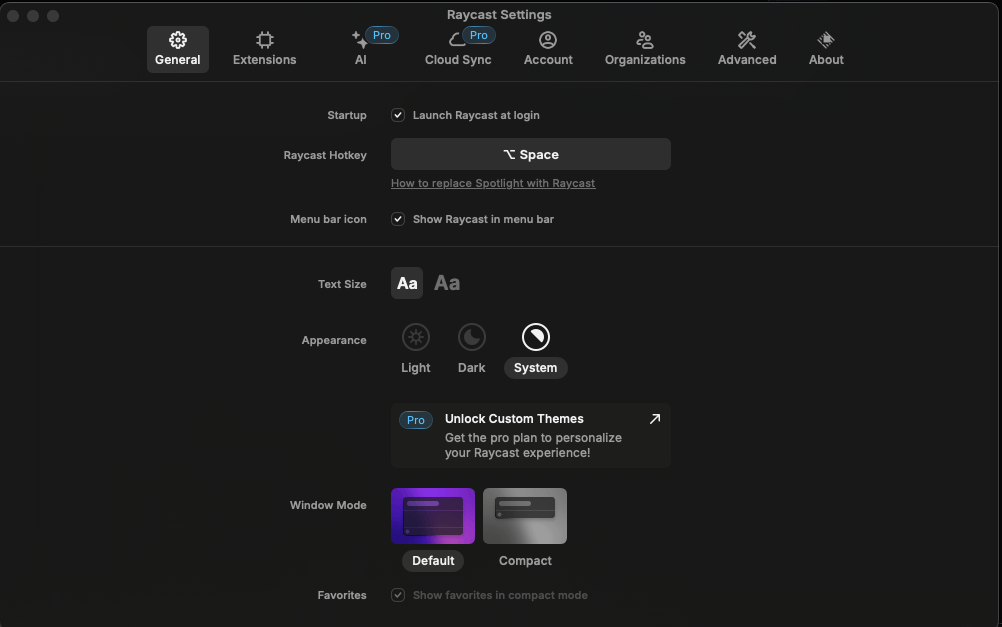Open the AI settings tab
This screenshot has width=1002, height=627.
360,49
